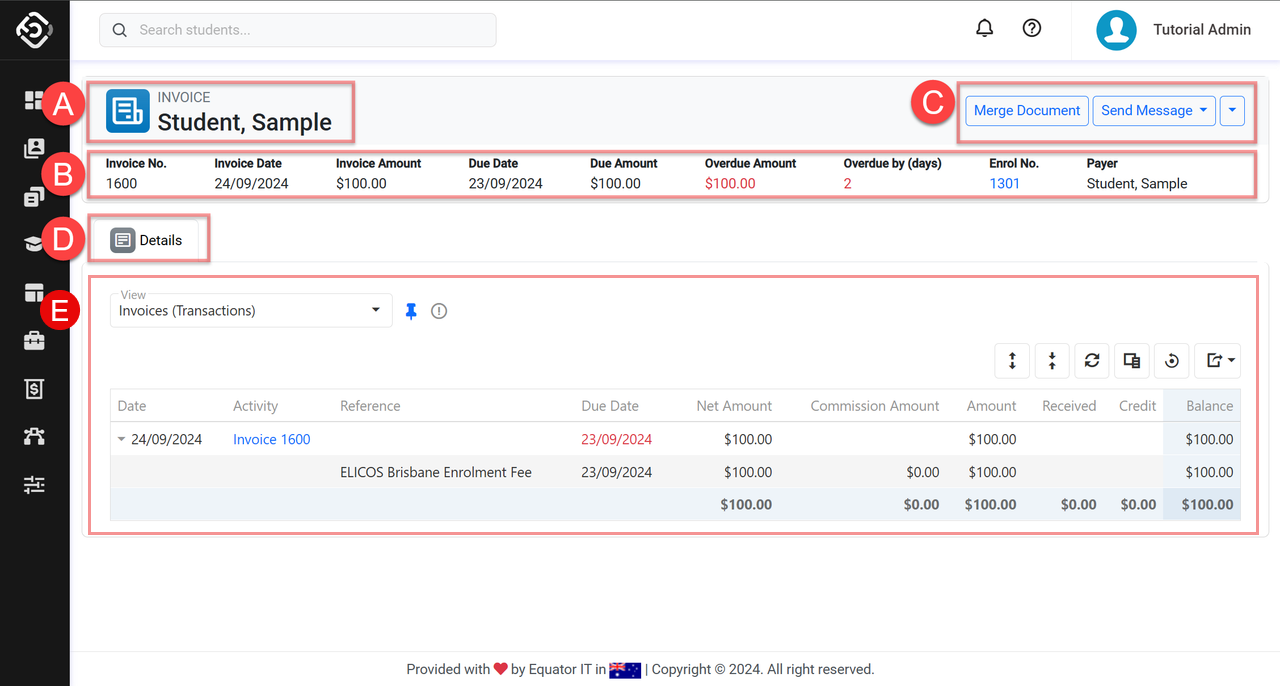Open the briefcase sidebar icon
Screen dimensions: 1280x686
[34, 341]
